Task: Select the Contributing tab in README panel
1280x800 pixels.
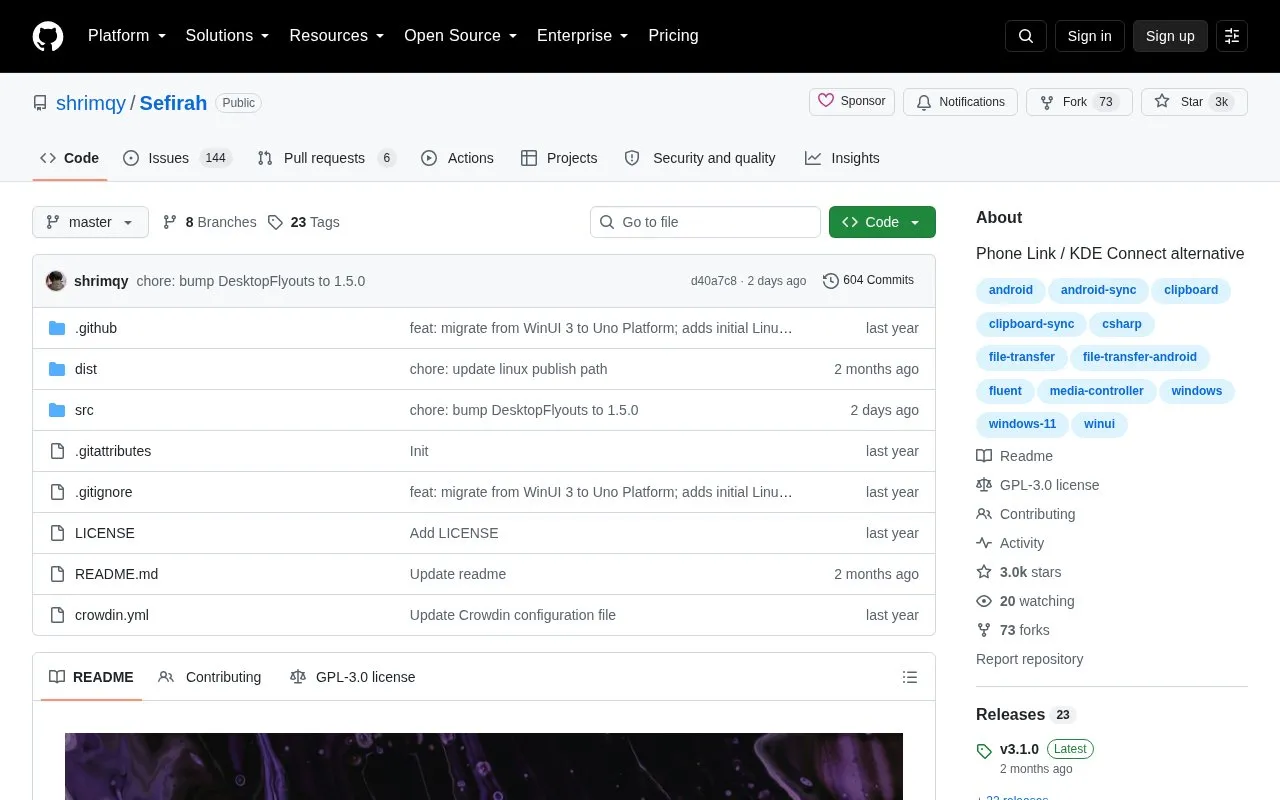Action: click(x=210, y=677)
